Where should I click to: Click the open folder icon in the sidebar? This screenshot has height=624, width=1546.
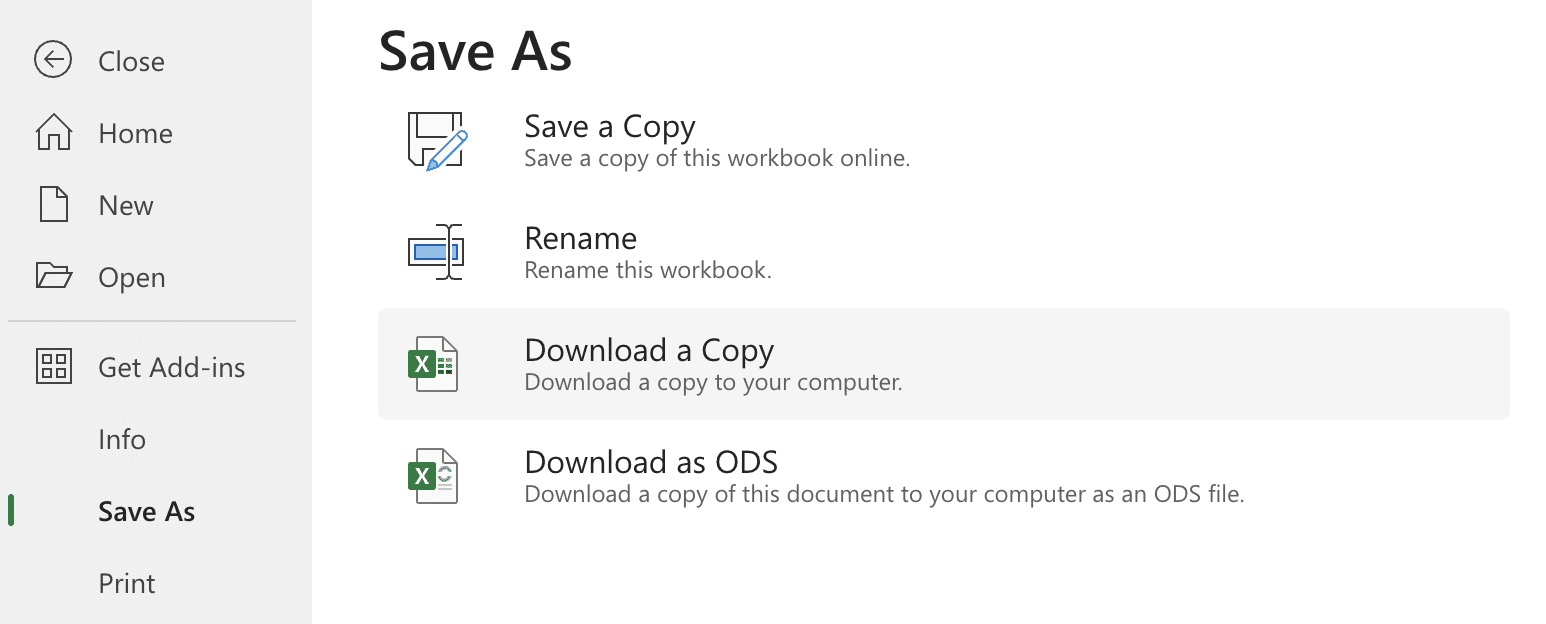pyautogui.click(x=53, y=276)
